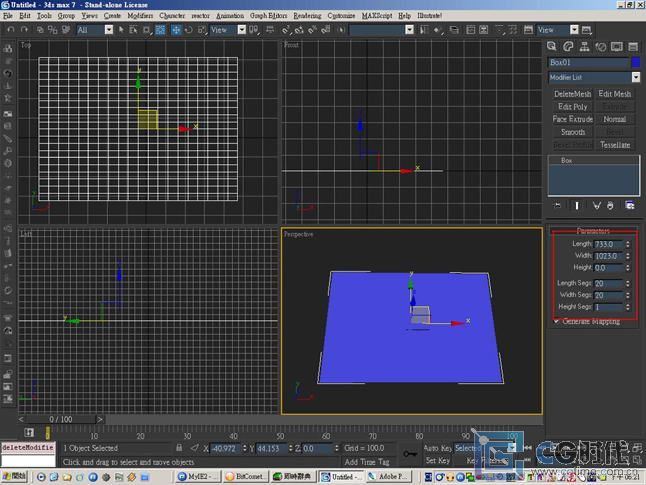Click Make Unique icon below stack
Screen dimensions: 646x485
coord(596,205)
